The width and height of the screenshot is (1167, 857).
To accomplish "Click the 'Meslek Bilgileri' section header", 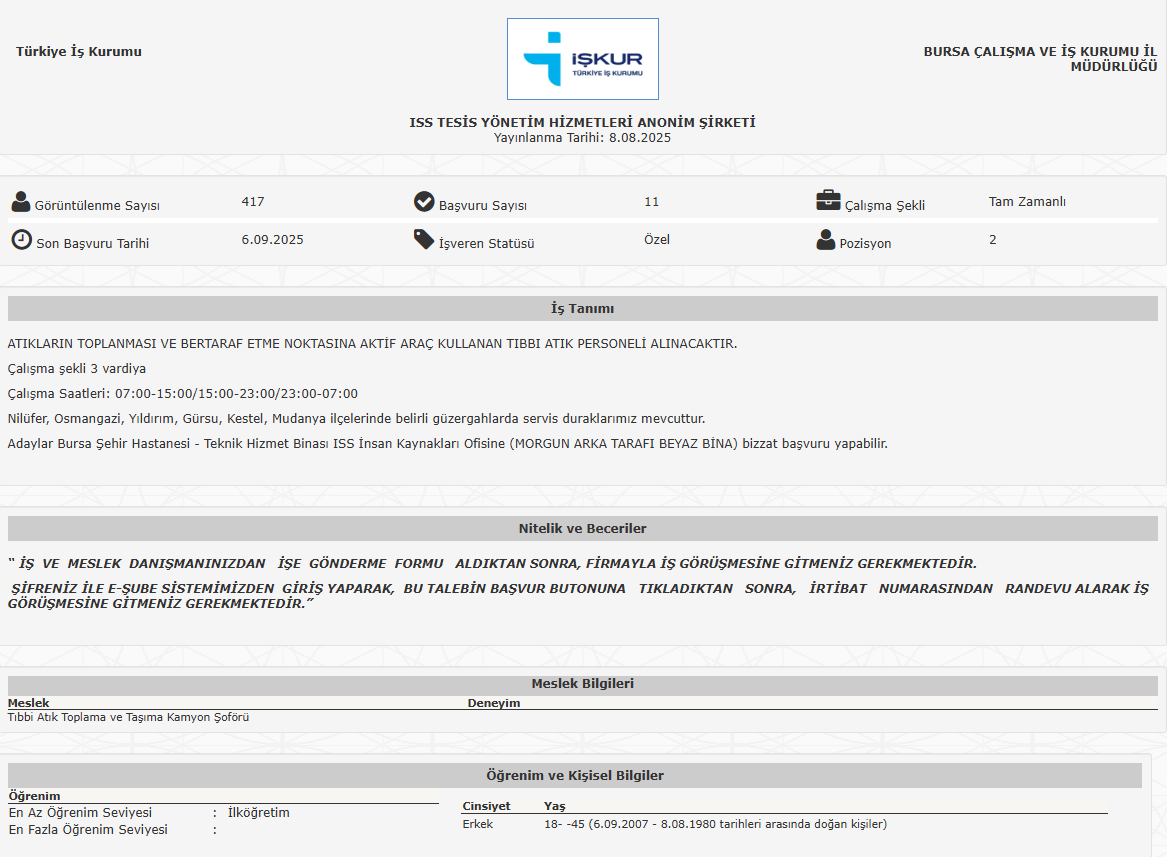I will pos(583,684).
